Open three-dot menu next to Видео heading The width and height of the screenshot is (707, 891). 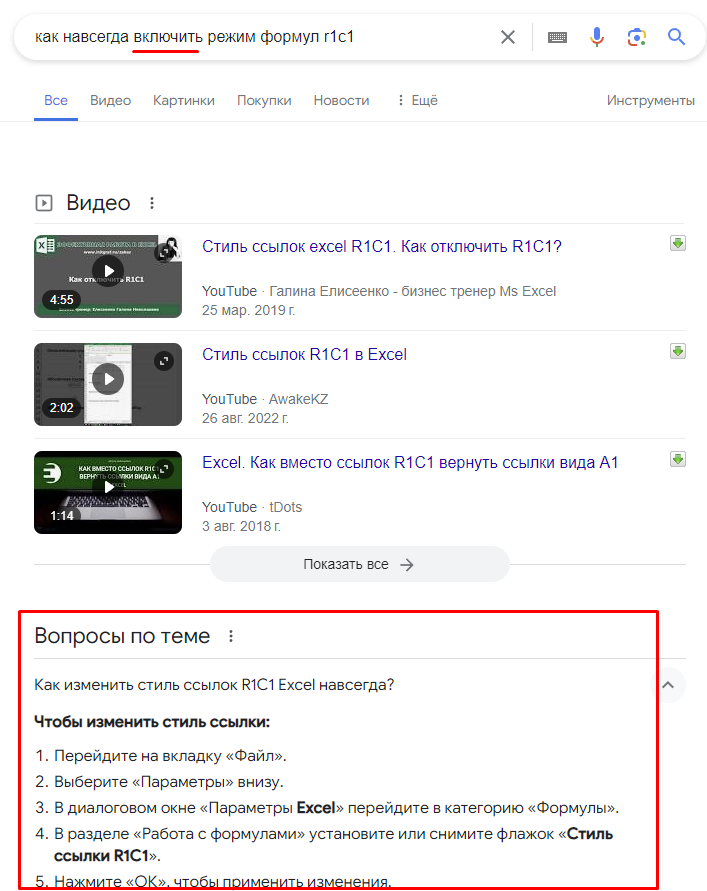pos(152,203)
